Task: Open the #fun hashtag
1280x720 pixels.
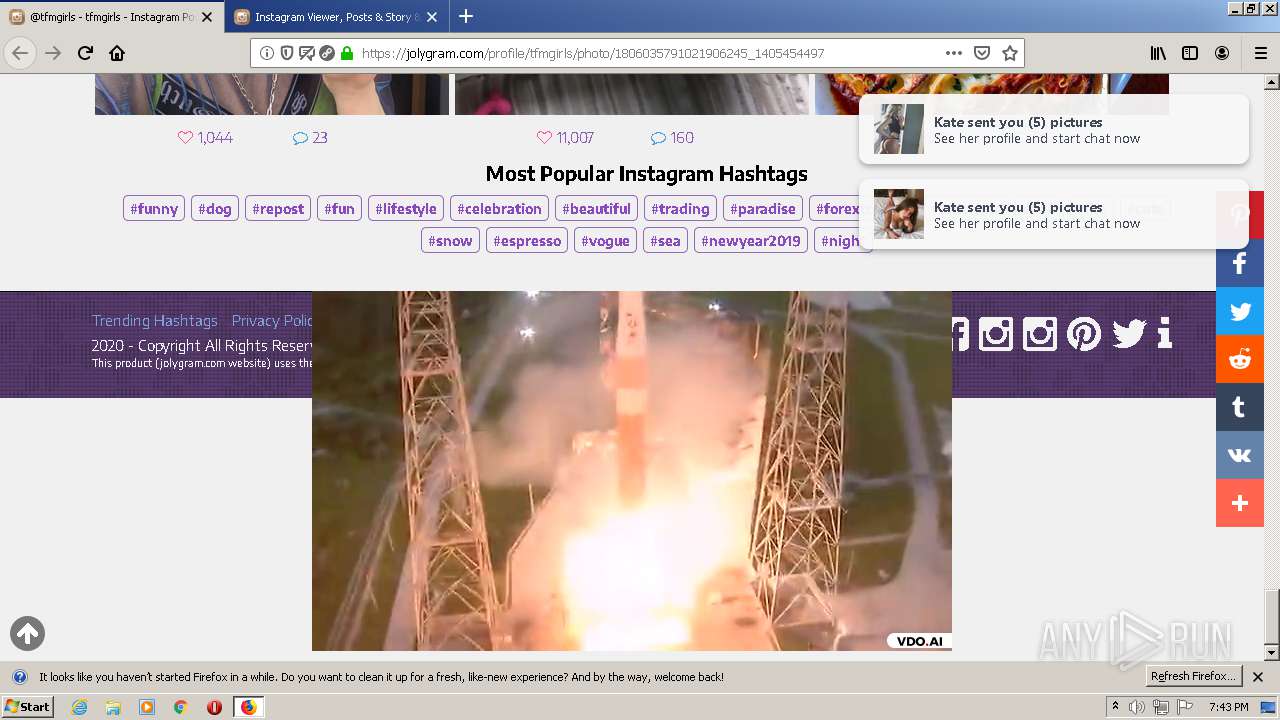Action: pyautogui.click(x=340, y=209)
